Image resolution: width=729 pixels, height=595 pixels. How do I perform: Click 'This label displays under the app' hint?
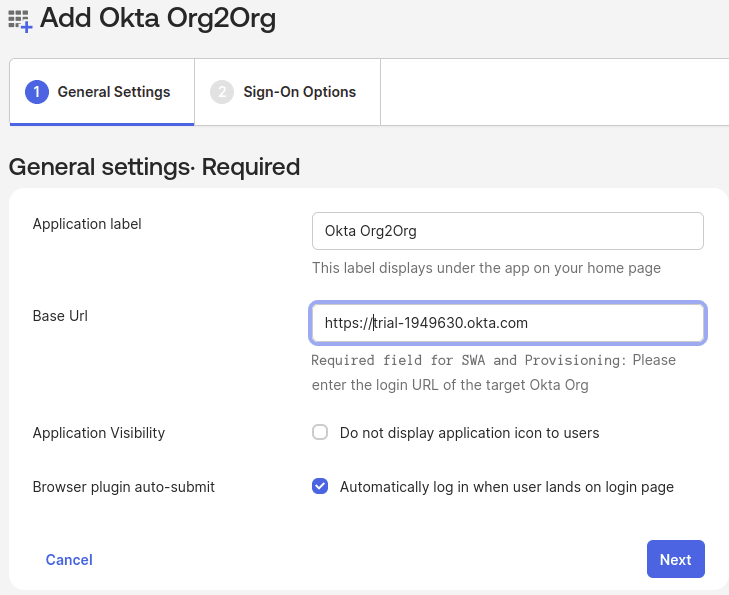coord(486,268)
